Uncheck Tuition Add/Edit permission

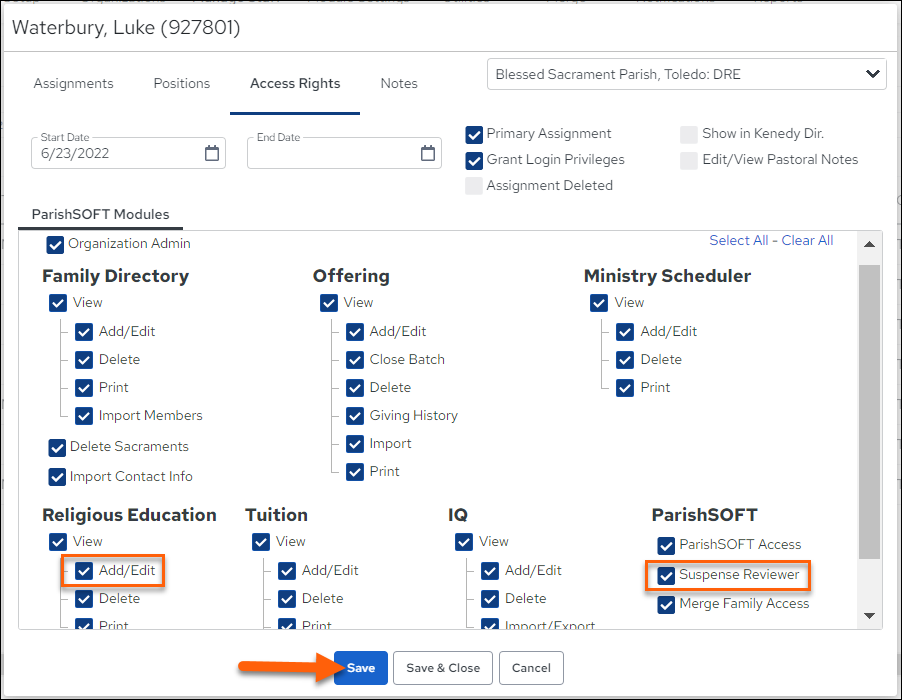coord(287,571)
